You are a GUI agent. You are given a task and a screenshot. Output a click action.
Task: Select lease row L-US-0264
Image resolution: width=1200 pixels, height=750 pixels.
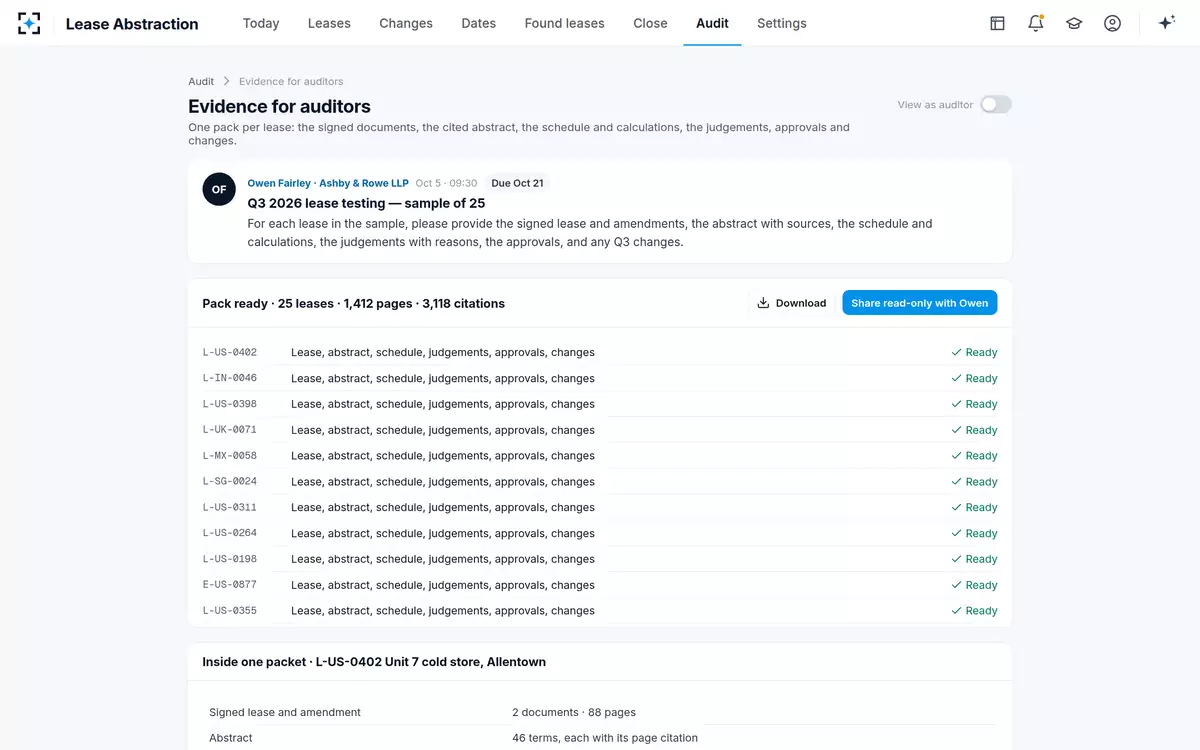[x=600, y=533]
